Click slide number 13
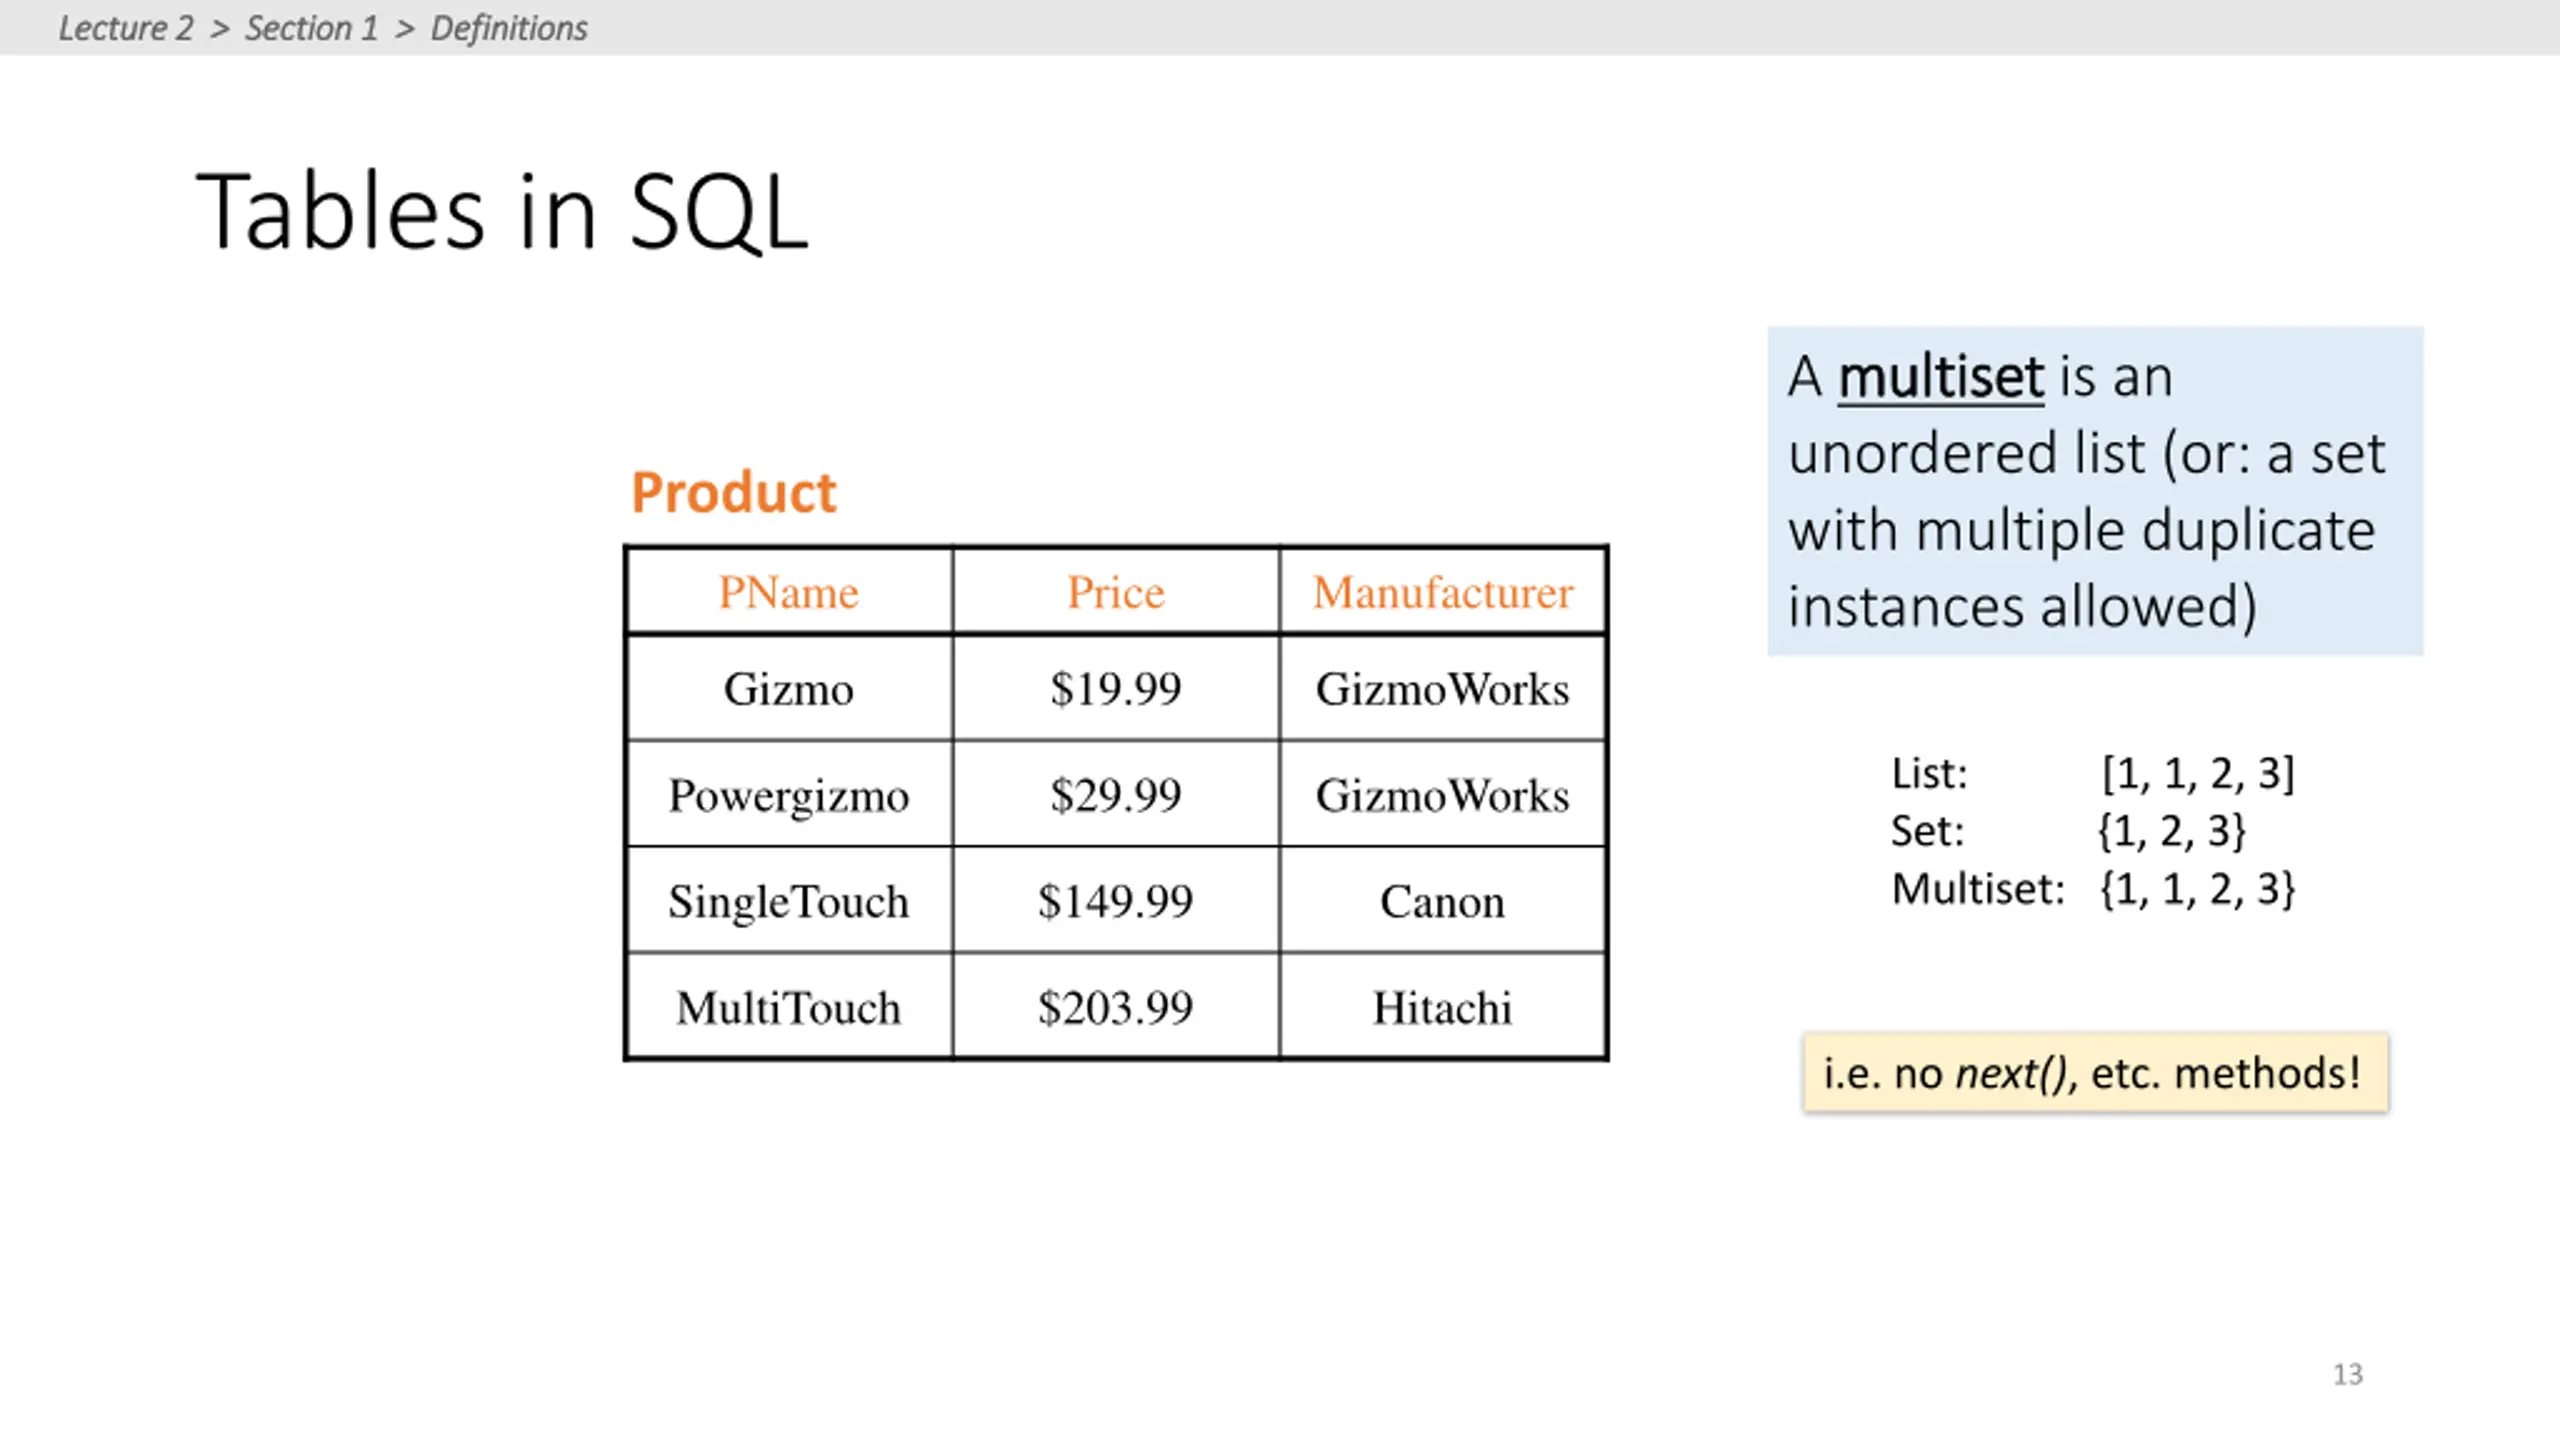The height and width of the screenshot is (1440, 2560). coord(2347,1374)
